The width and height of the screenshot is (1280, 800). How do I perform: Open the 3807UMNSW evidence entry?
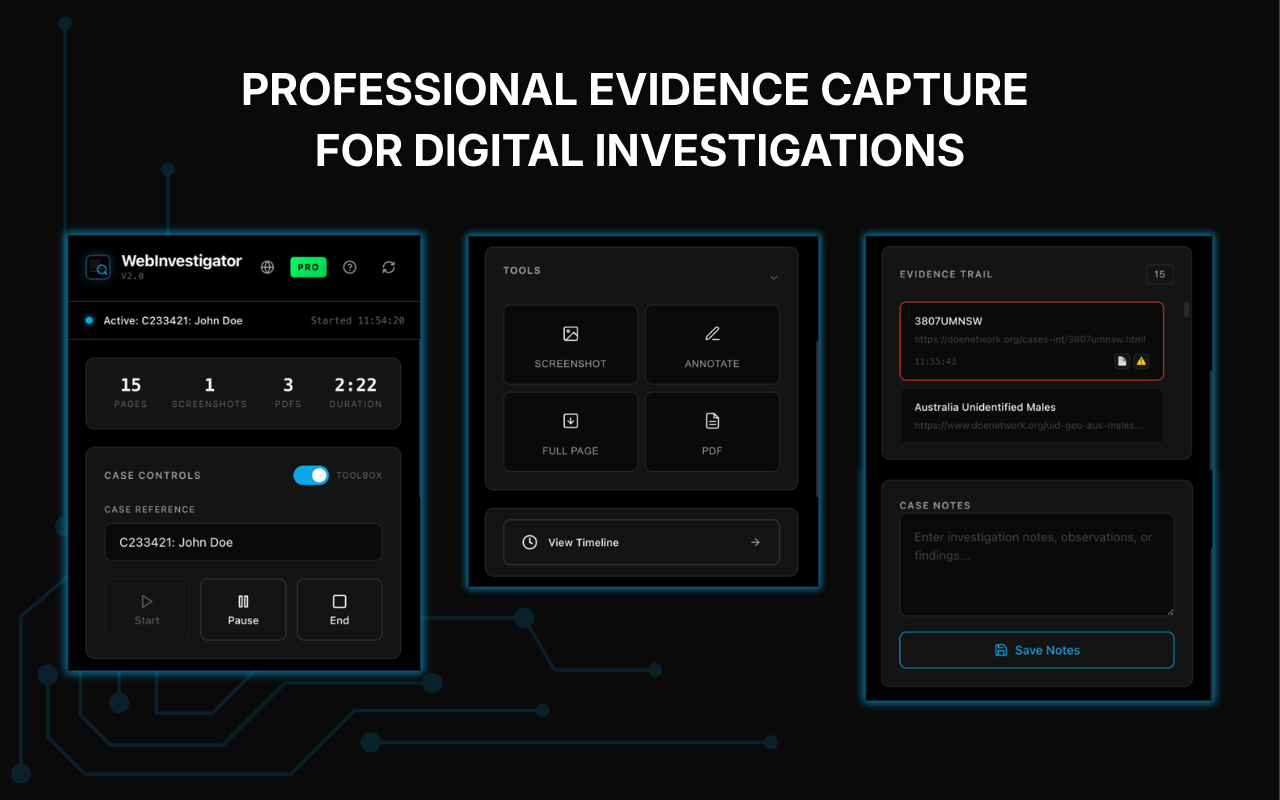pos(1031,341)
